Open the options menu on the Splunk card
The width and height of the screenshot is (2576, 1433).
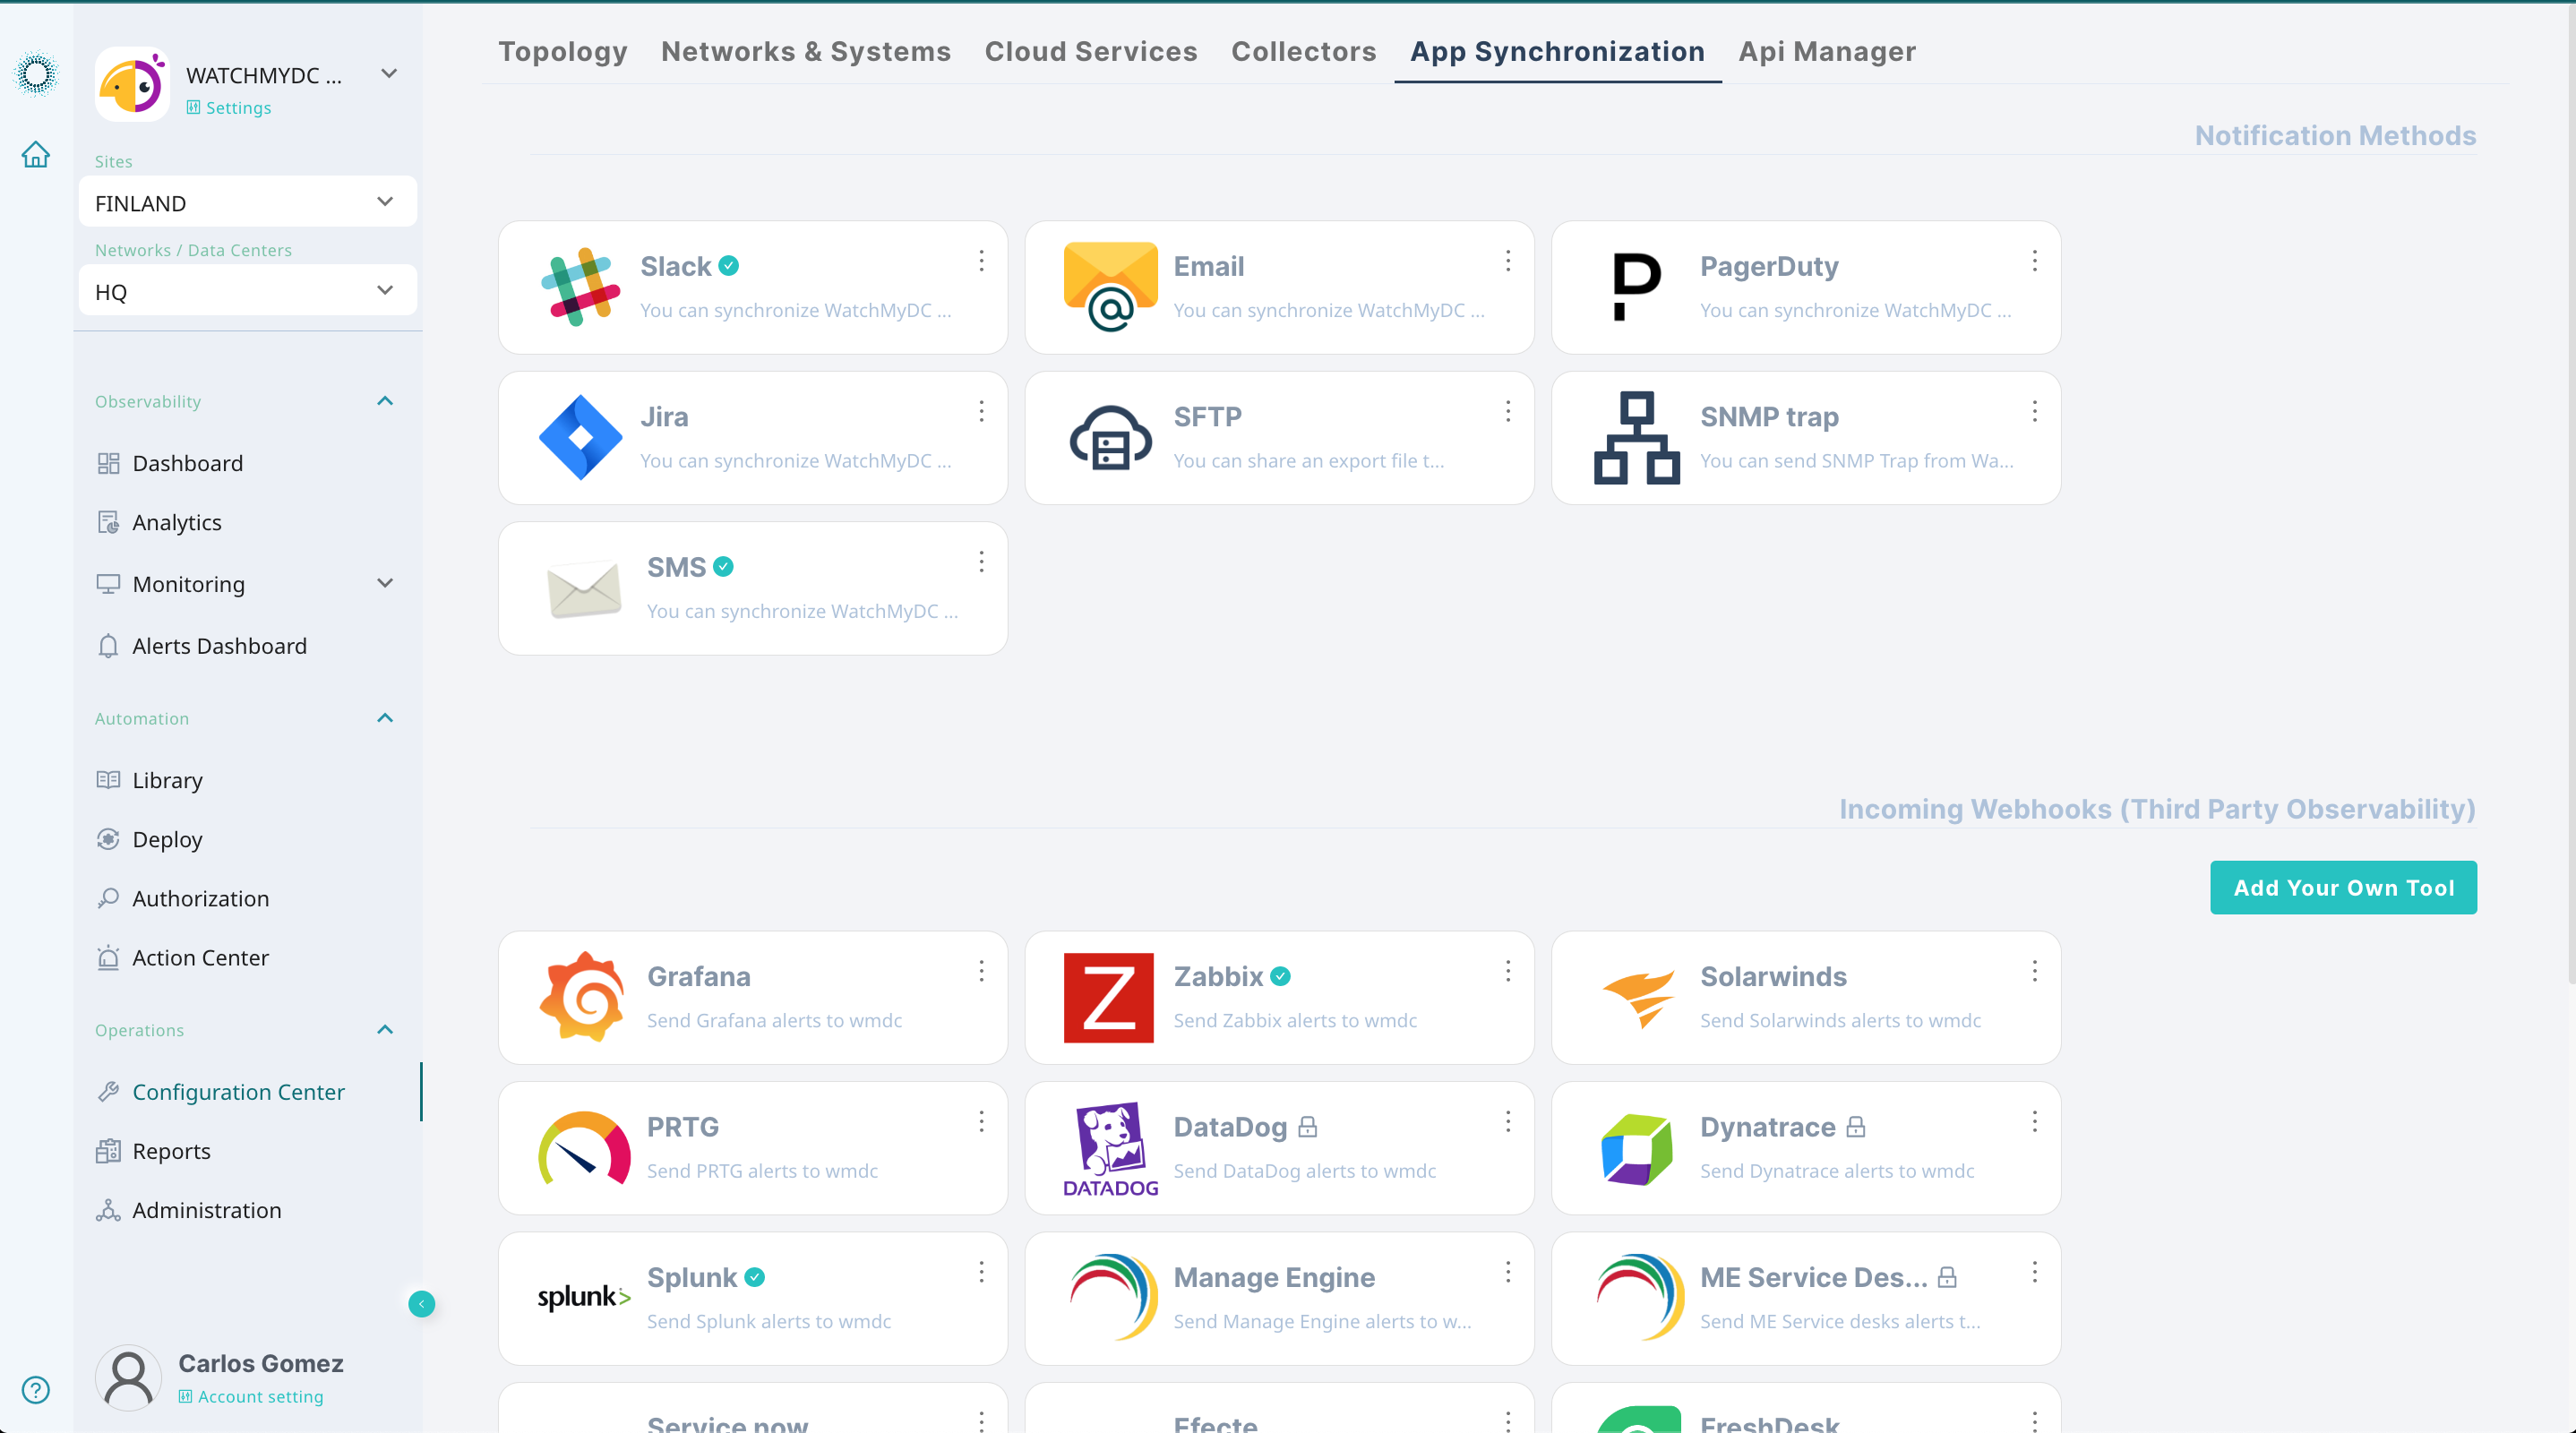point(981,1272)
